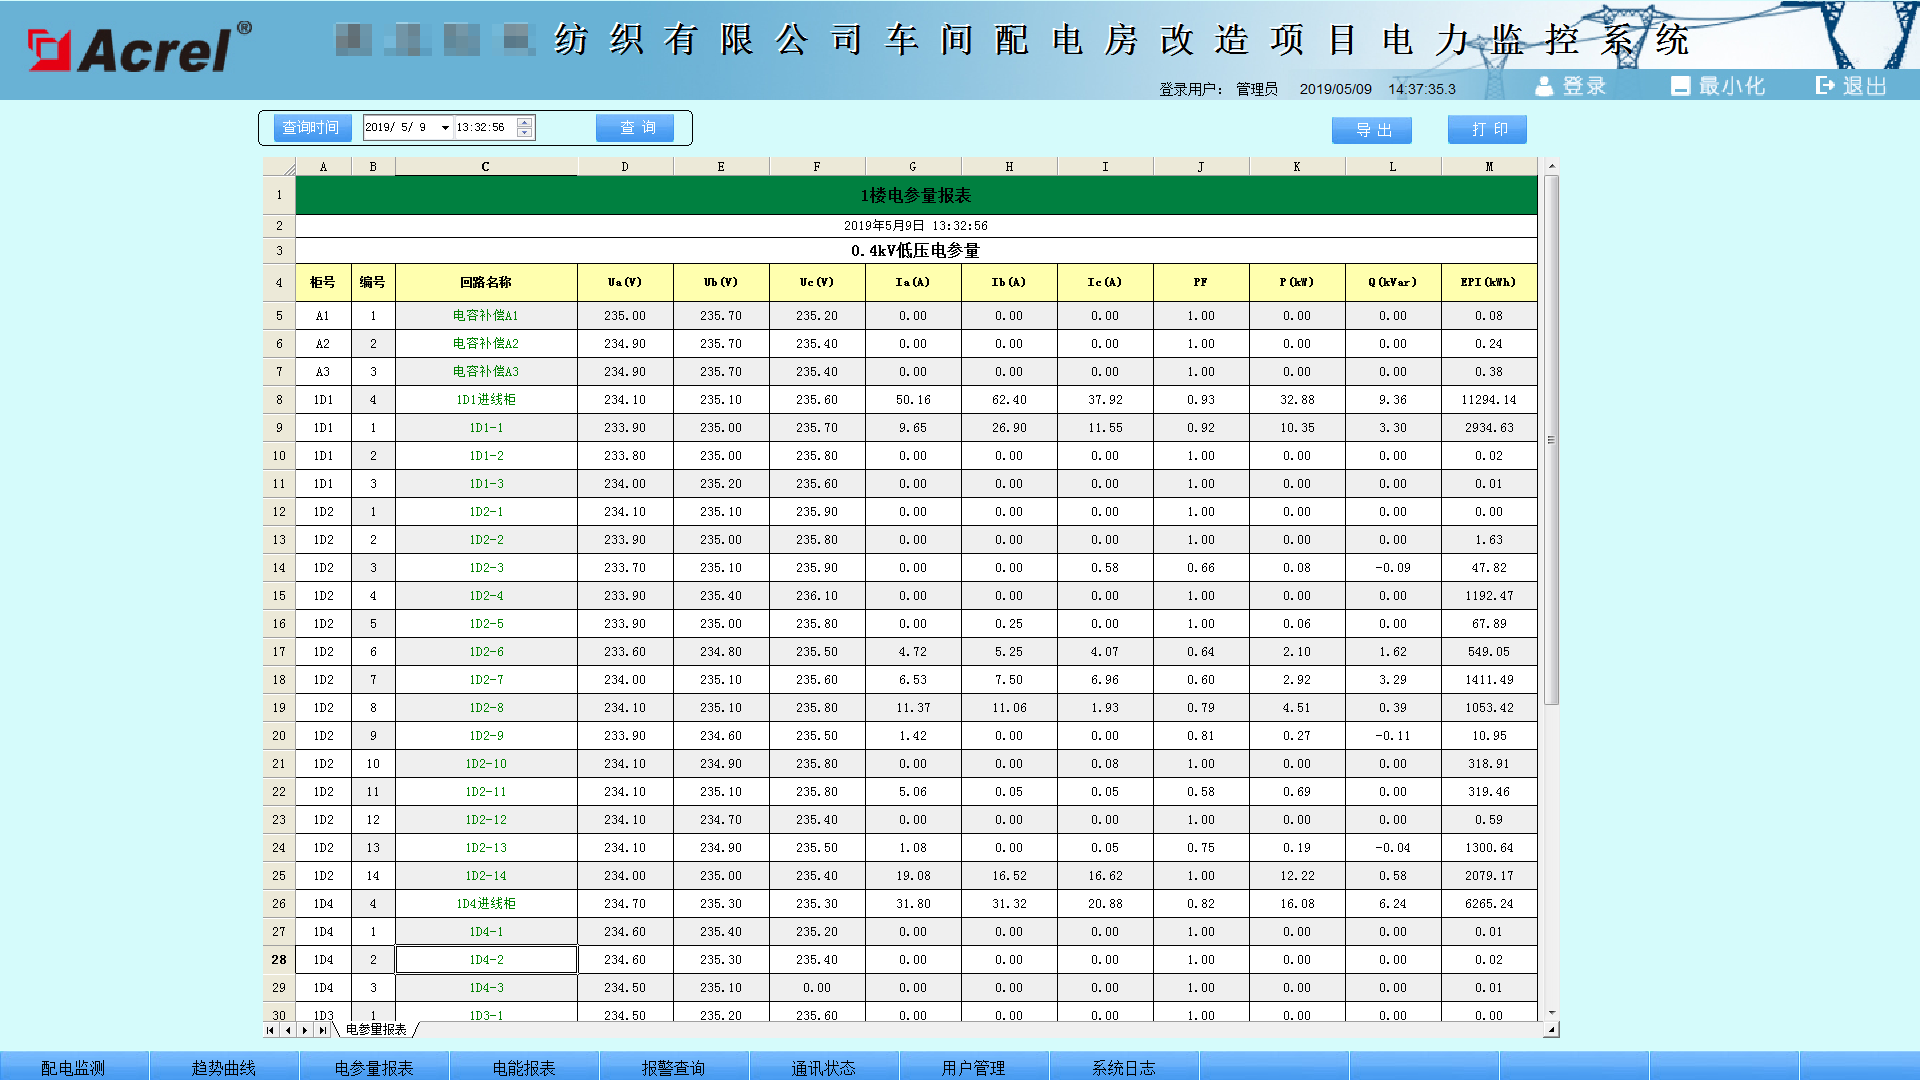
Task: Click EPI value 6265.24
Action: click(1489, 904)
